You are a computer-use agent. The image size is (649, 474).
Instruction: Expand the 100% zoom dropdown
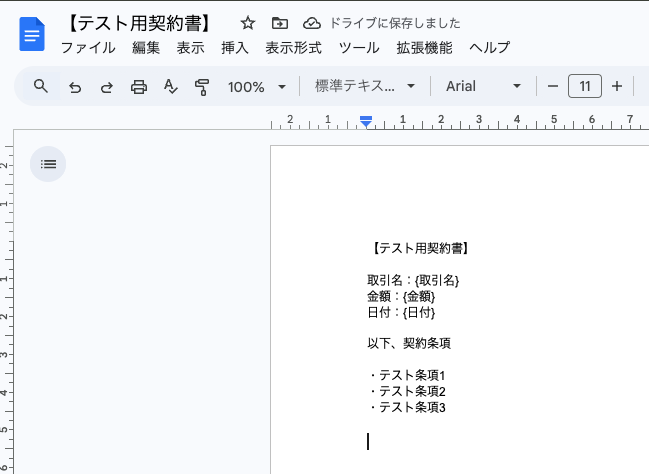[x=257, y=87]
